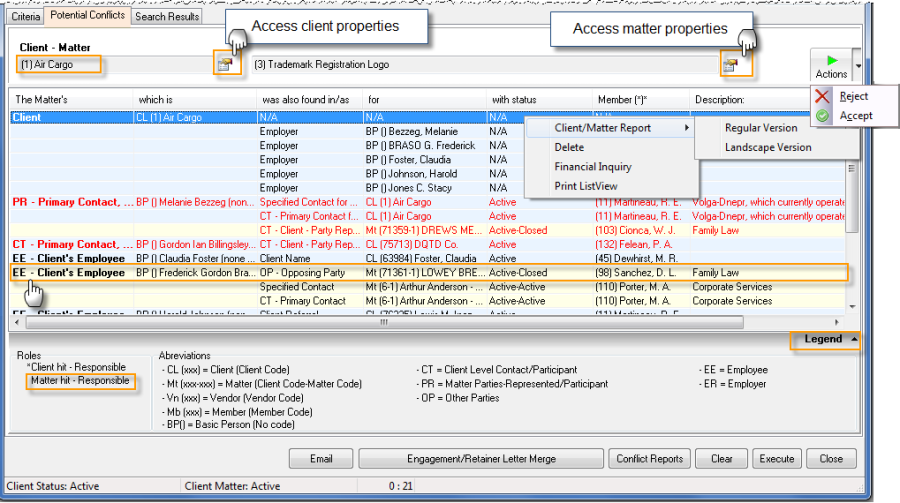The height and width of the screenshot is (503, 900).
Task: Click the Execute button
Action: [x=777, y=459]
